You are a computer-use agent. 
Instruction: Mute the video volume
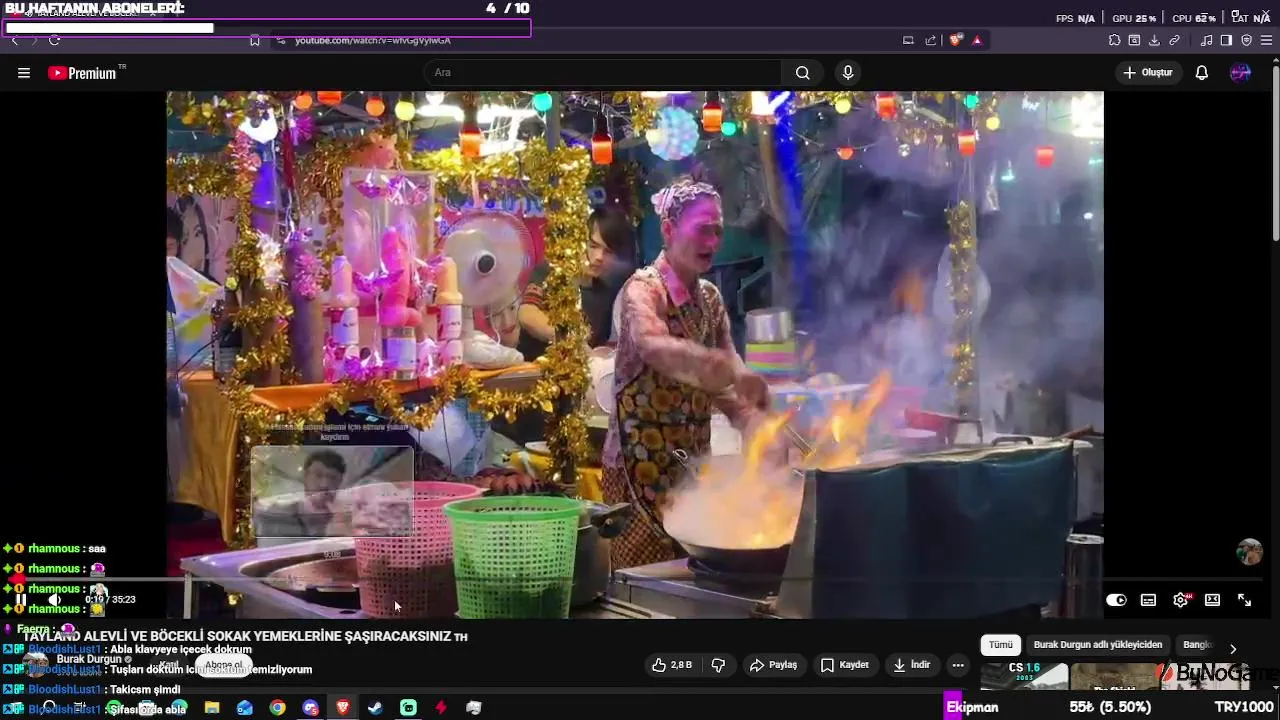(x=56, y=600)
